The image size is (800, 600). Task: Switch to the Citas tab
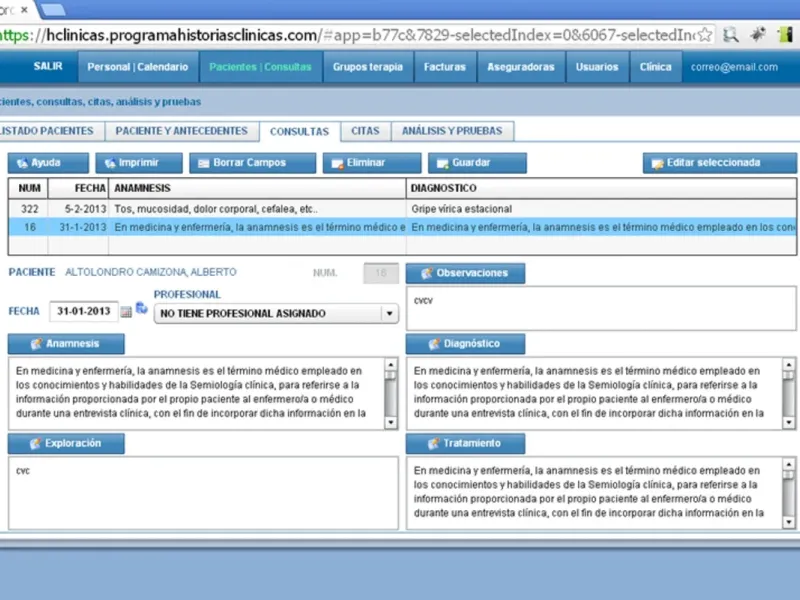[x=365, y=131]
